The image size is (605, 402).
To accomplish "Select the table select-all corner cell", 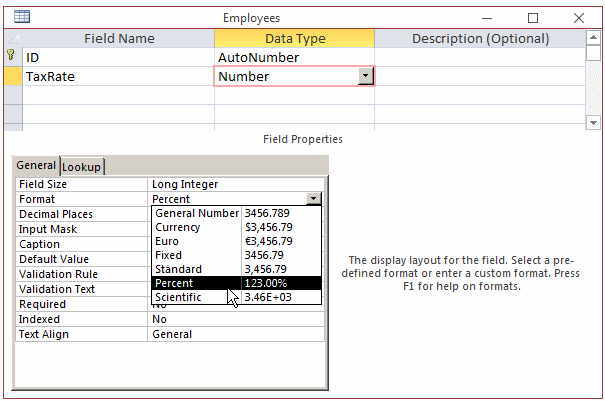I will tap(13, 38).
